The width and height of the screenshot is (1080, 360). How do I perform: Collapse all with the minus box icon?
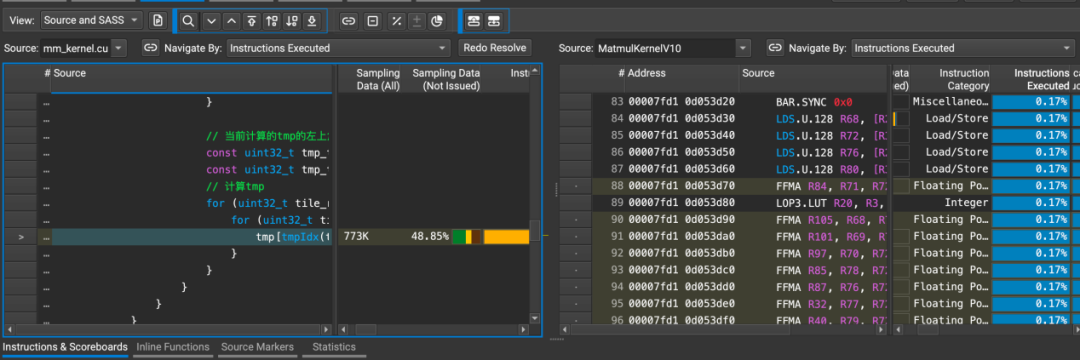pyautogui.click(x=373, y=21)
